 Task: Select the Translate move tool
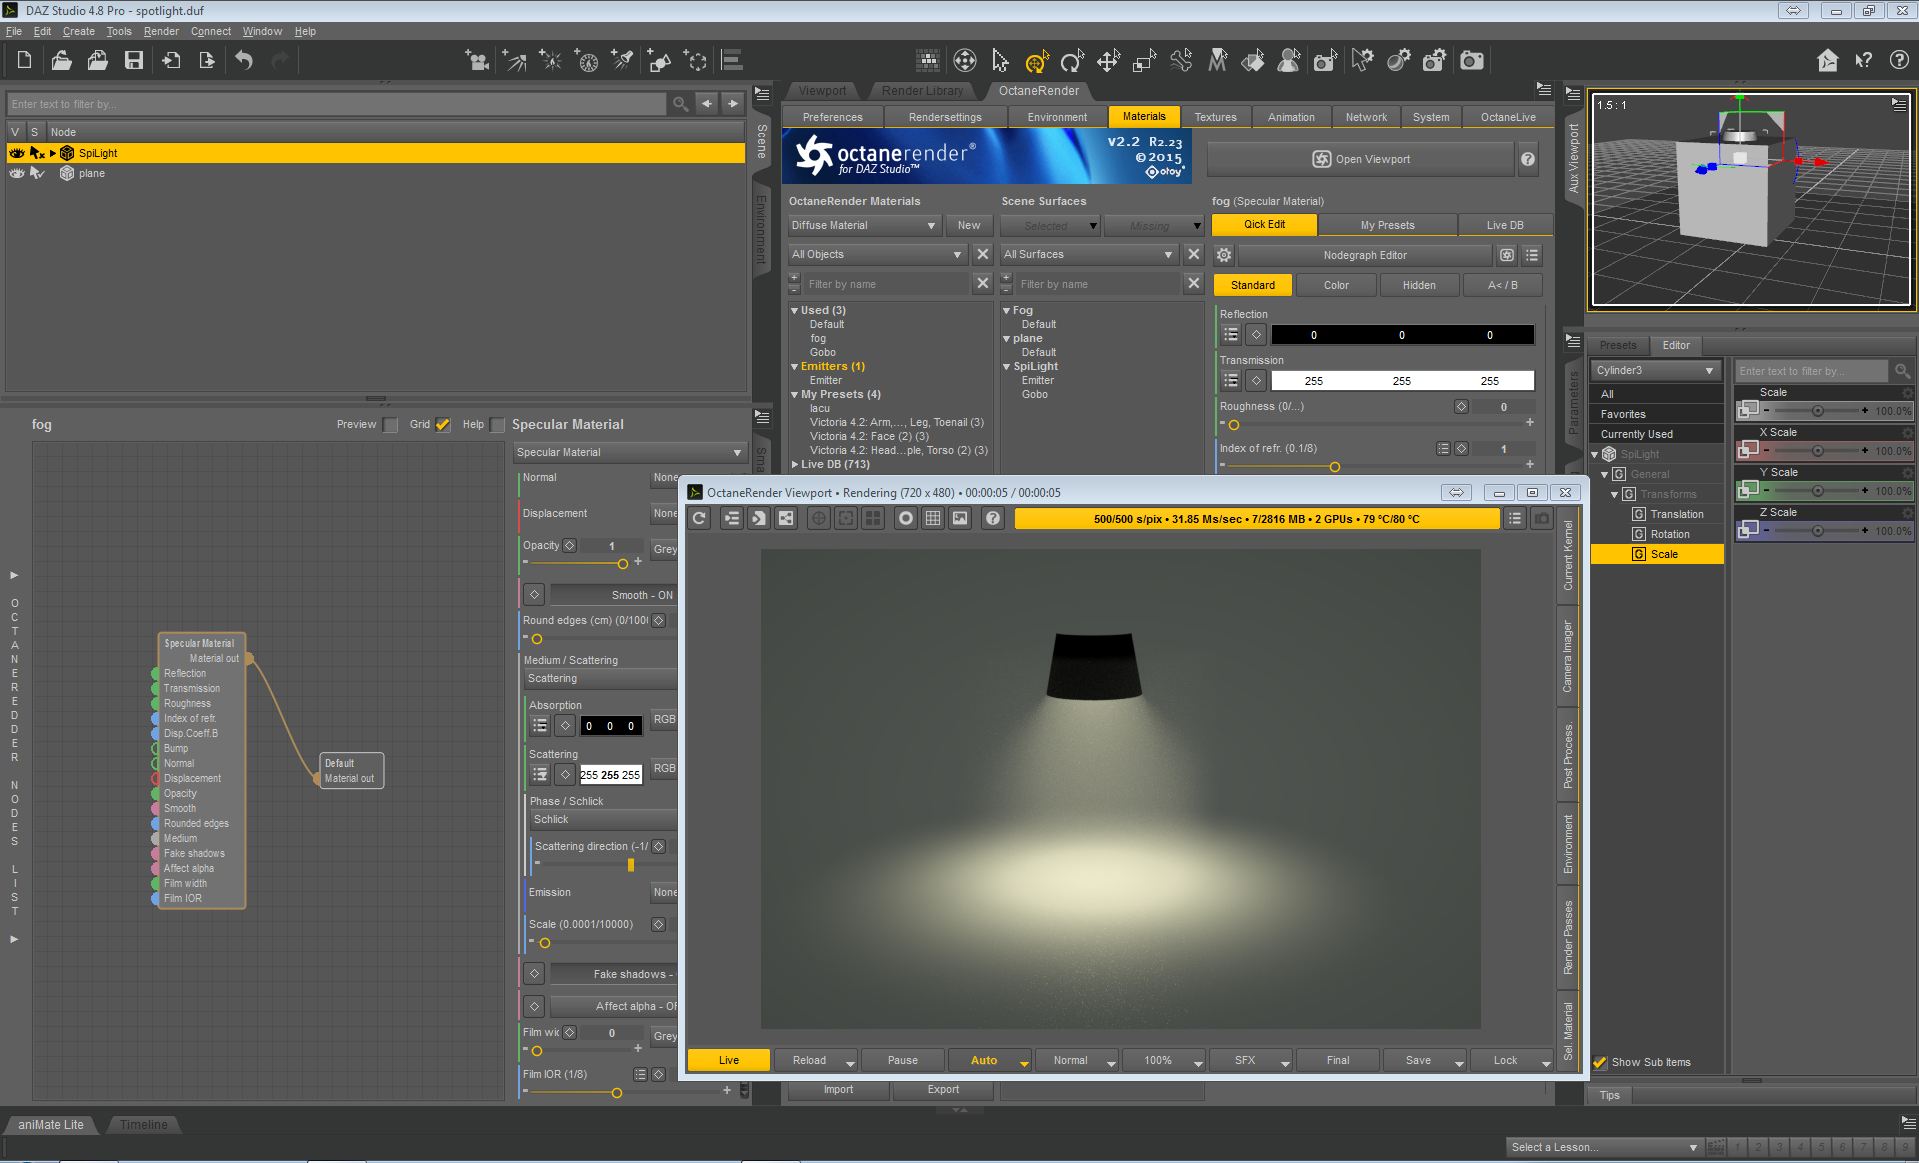[1108, 61]
